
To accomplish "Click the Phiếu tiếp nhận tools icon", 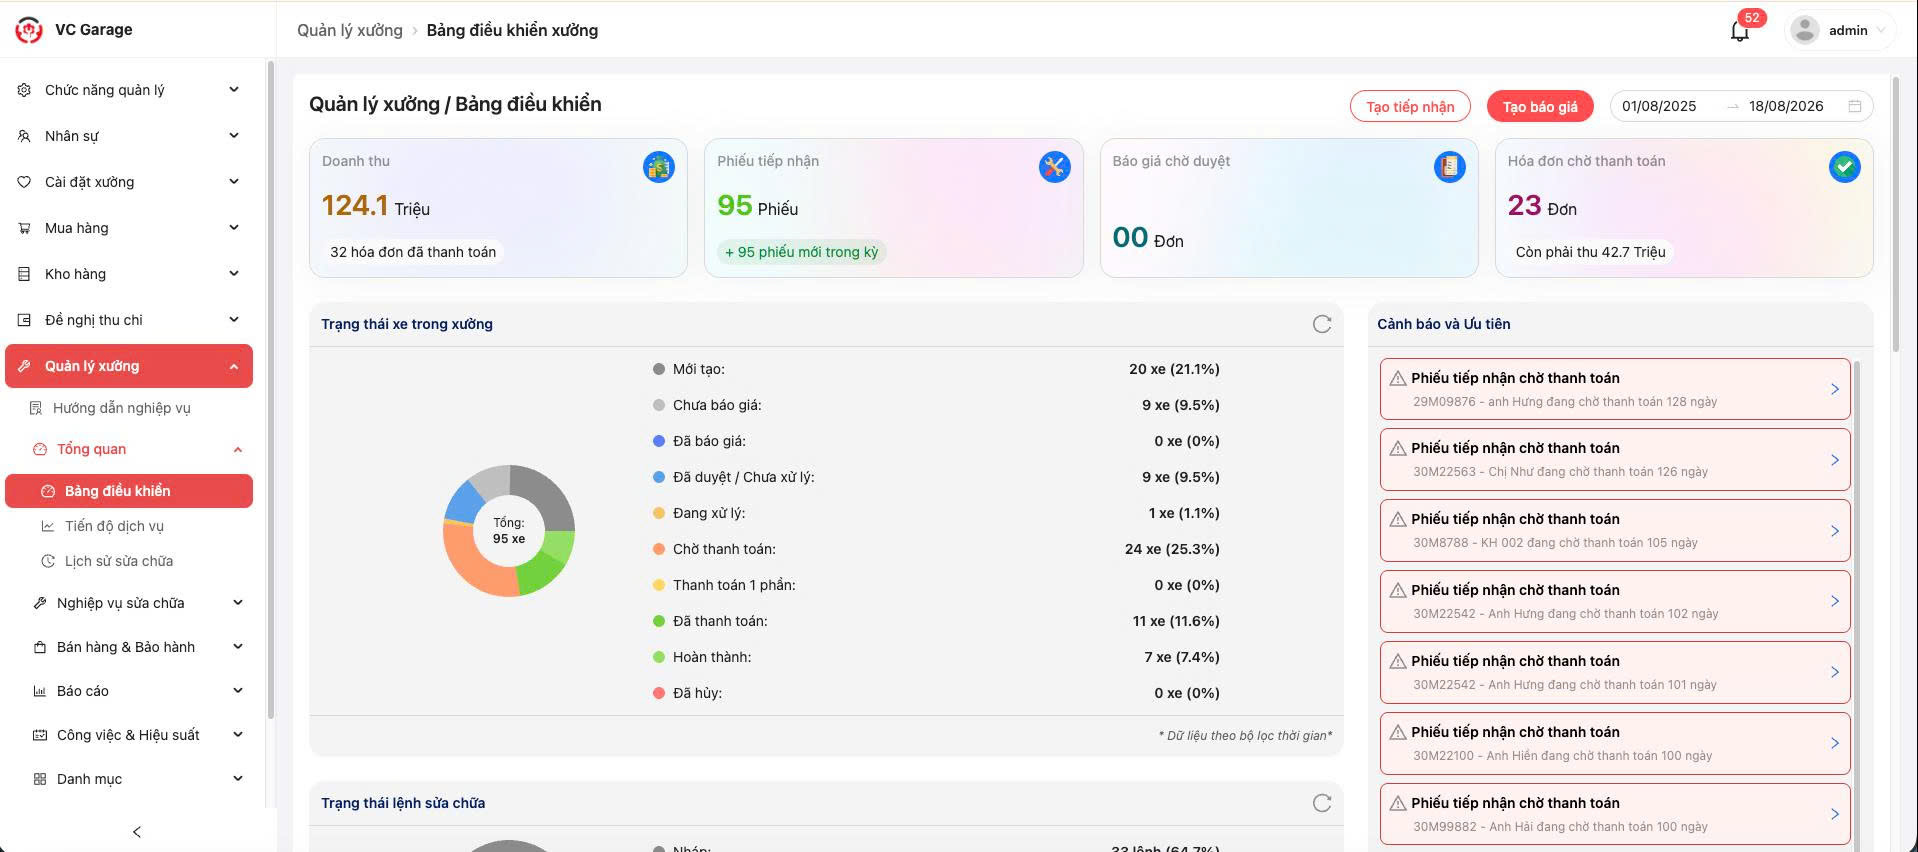I will click(x=1054, y=167).
